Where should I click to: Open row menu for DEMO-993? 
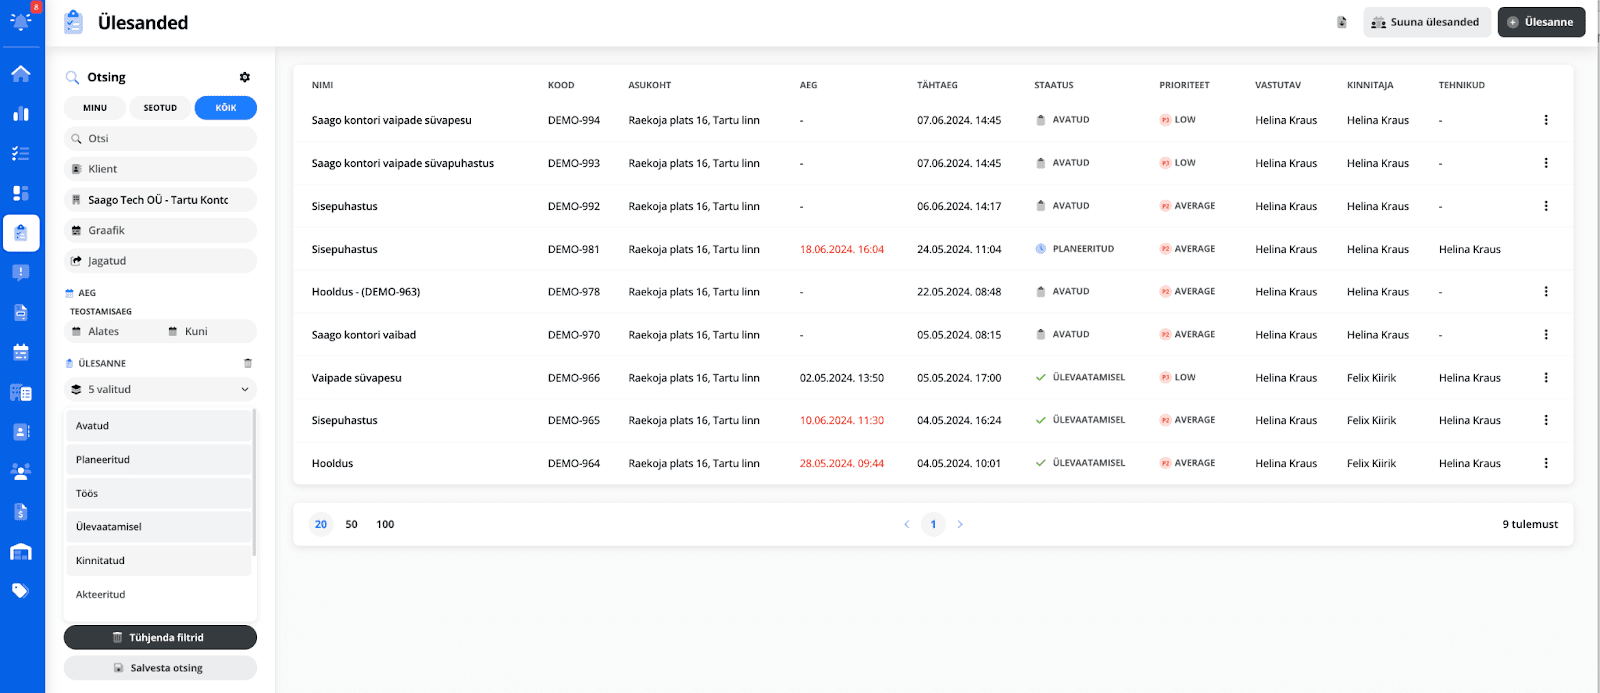1546,163
